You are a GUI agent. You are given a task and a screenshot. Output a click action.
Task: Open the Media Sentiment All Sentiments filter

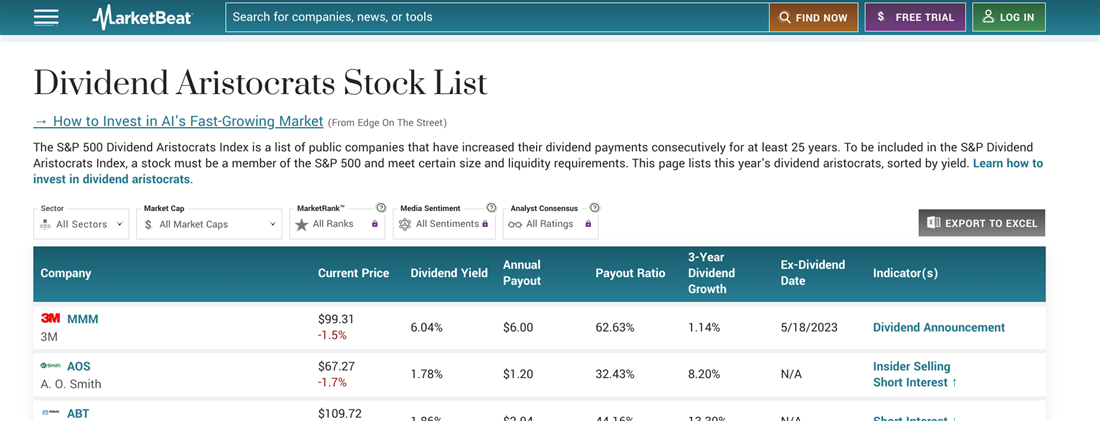tap(444, 224)
